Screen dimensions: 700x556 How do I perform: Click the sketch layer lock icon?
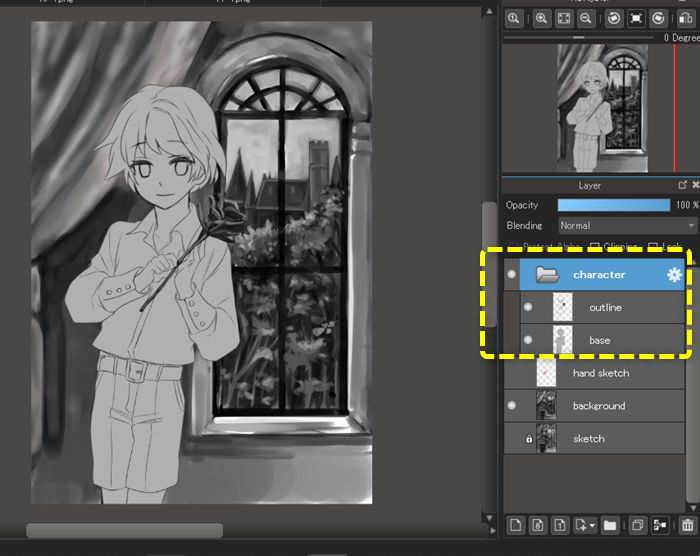click(529, 439)
